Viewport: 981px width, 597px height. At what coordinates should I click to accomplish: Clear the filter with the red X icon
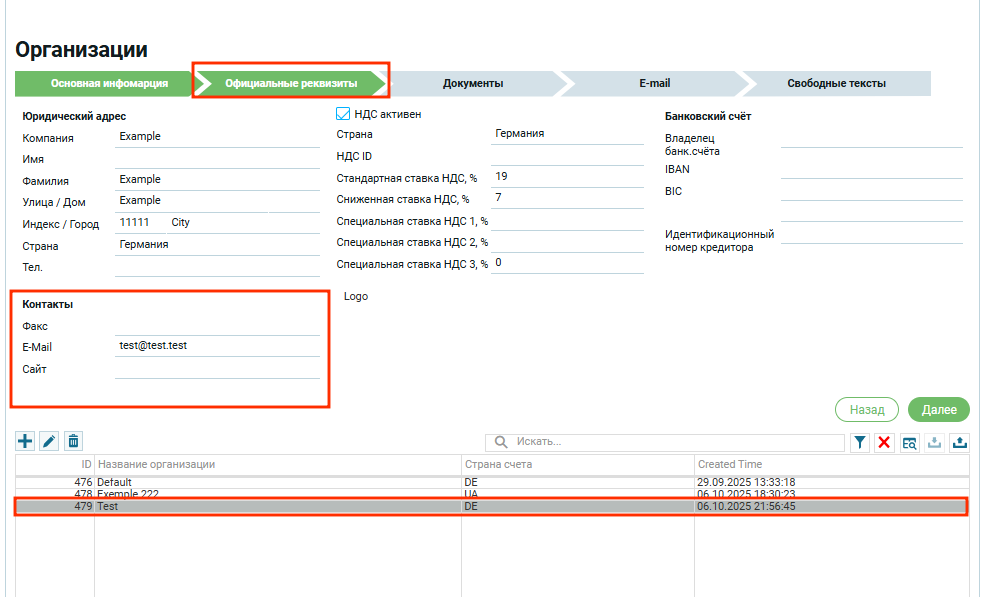coord(884,442)
